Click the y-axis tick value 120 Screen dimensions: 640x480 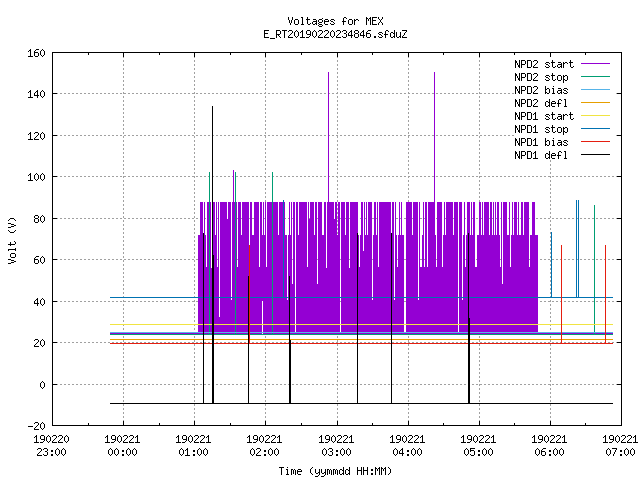click(x=36, y=136)
